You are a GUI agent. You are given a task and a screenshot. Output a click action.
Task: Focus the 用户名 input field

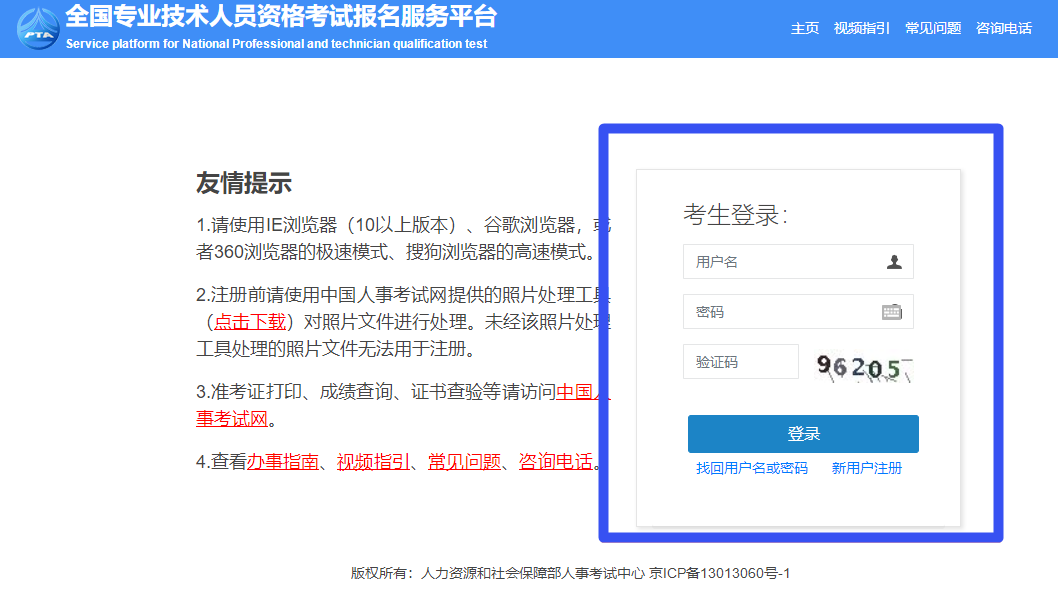coord(785,262)
